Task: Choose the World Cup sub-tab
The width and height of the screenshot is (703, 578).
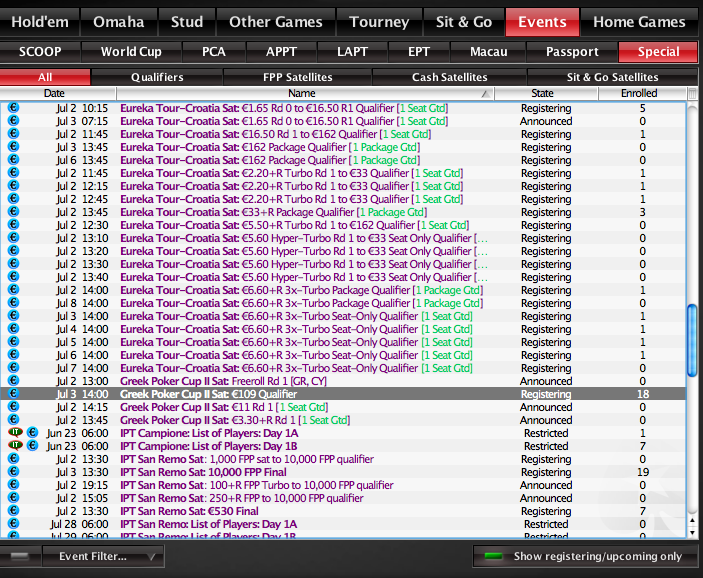Action: tap(131, 52)
